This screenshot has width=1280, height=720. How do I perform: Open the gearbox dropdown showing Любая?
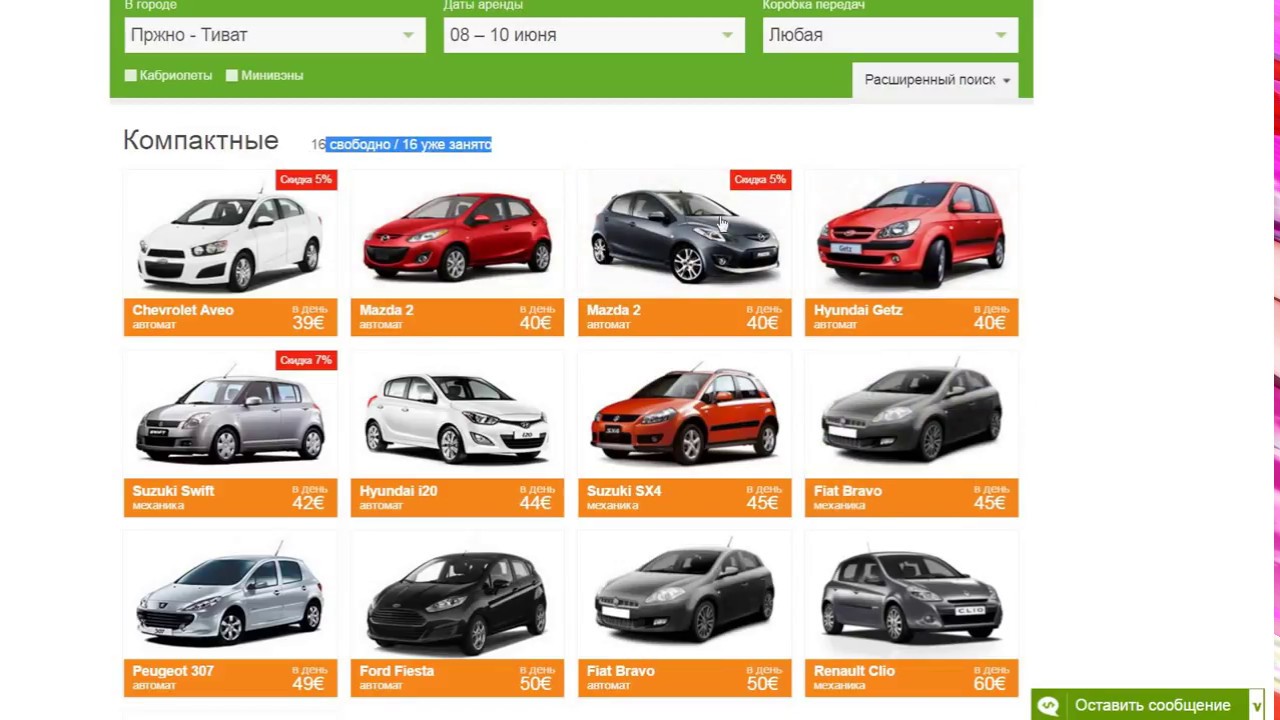[x=890, y=35]
